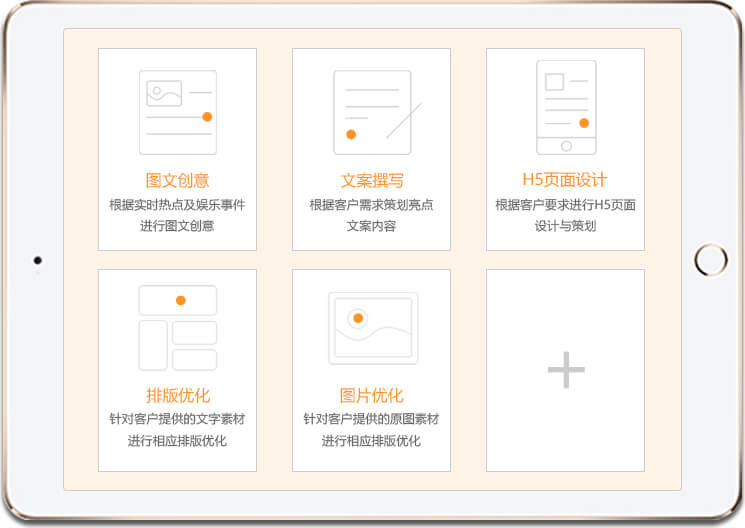Click the text 根据客户要求进行H5页面
The height and width of the screenshot is (528, 745).
pos(565,205)
